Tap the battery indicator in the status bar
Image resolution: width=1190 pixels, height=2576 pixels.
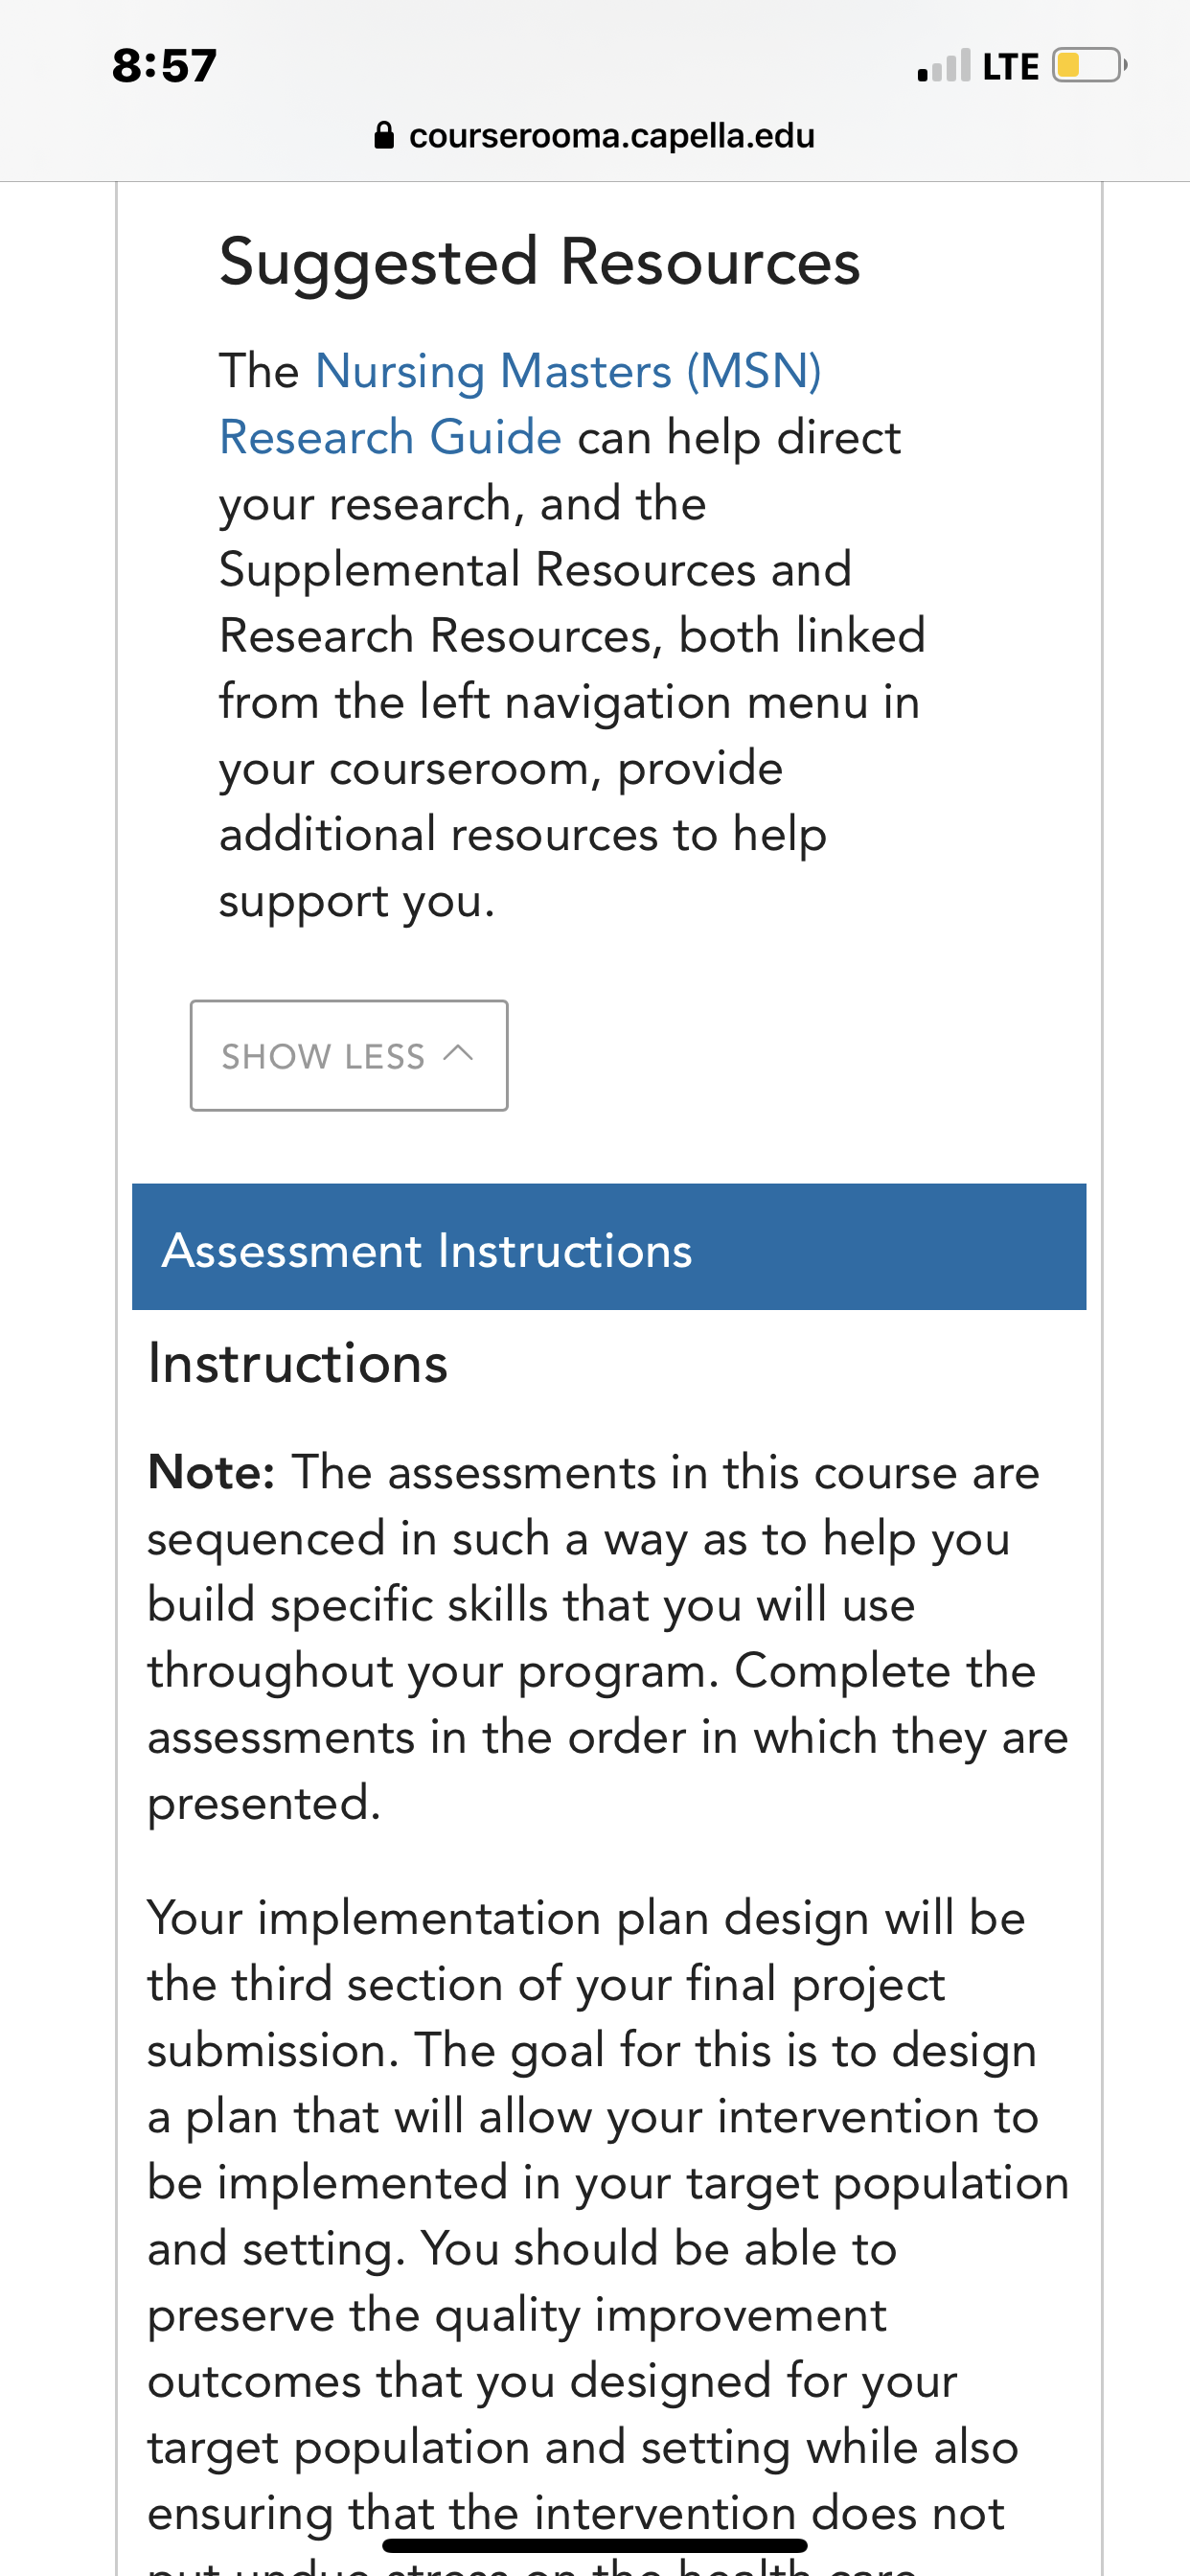1089,66
